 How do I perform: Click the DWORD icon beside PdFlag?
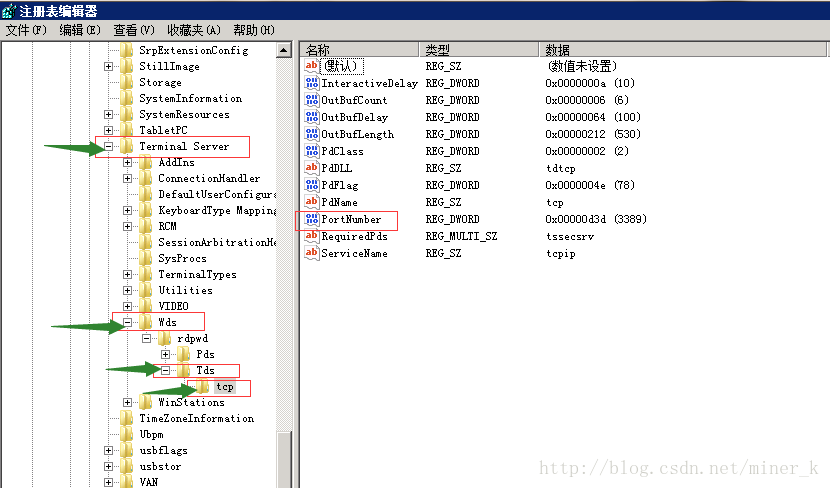312,185
